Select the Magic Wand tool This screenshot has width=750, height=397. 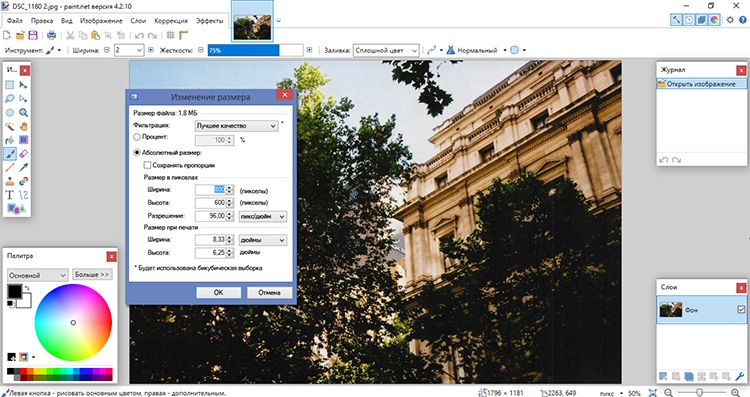click(10, 126)
